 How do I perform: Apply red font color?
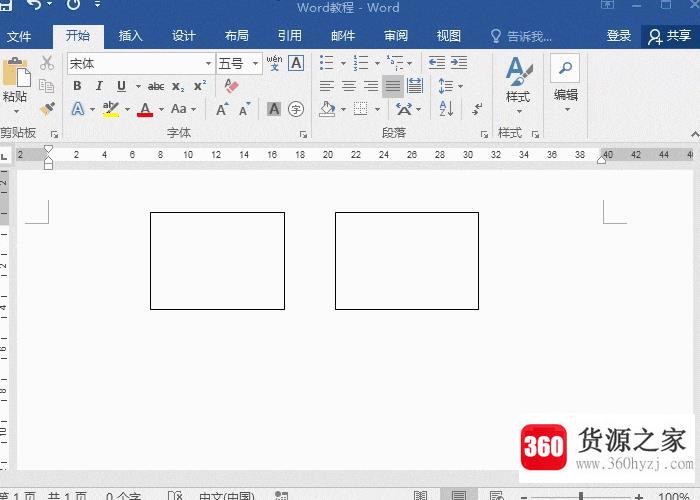(145, 109)
